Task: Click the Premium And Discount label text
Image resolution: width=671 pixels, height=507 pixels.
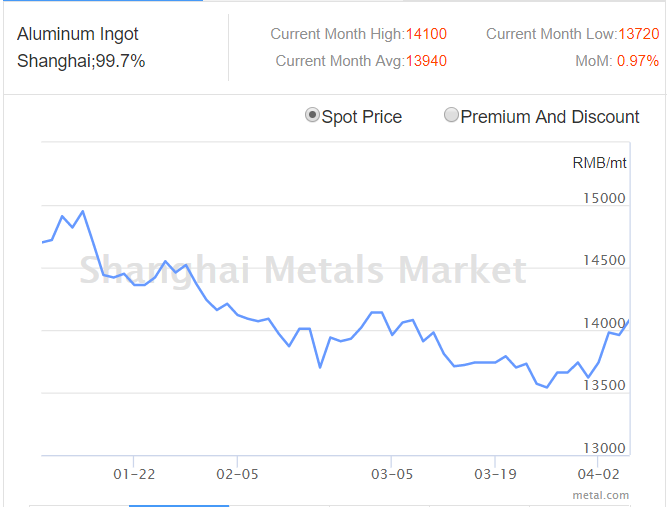Action: 550,117
